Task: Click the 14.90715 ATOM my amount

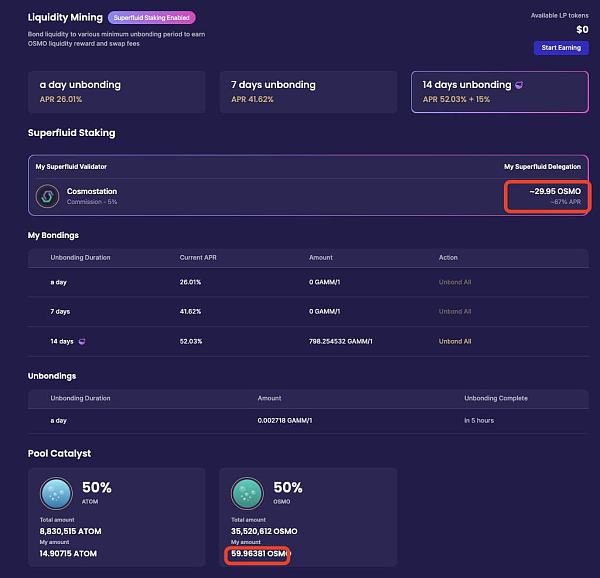Action: tap(69, 553)
